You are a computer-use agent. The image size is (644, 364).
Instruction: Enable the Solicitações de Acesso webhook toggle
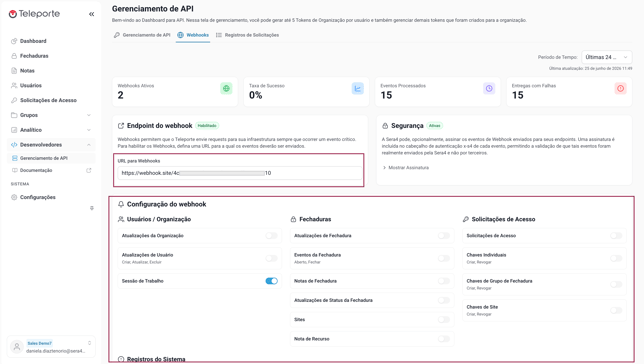point(616,236)
